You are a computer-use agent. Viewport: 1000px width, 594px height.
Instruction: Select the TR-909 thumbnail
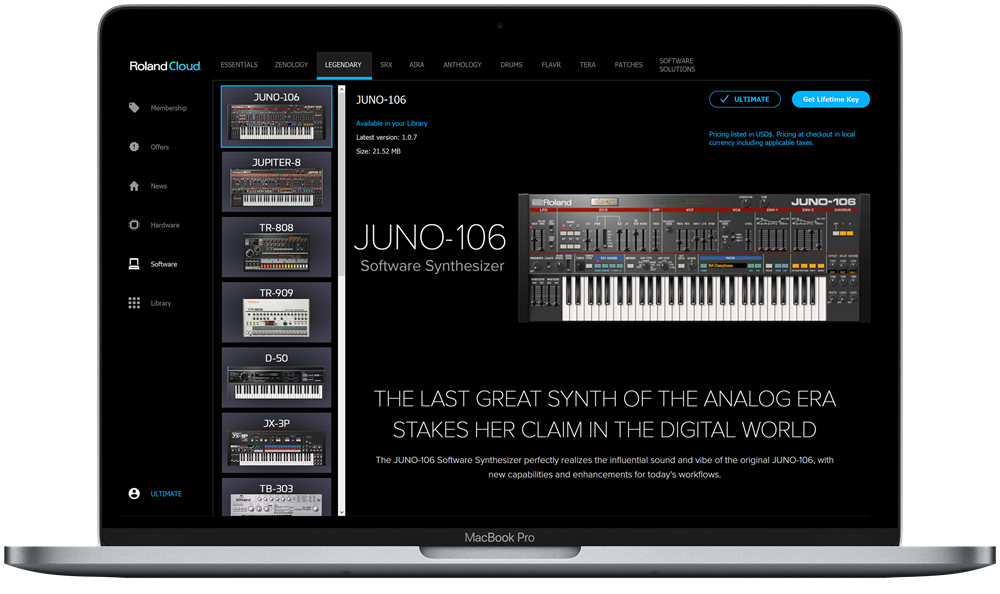click(276, 312)
